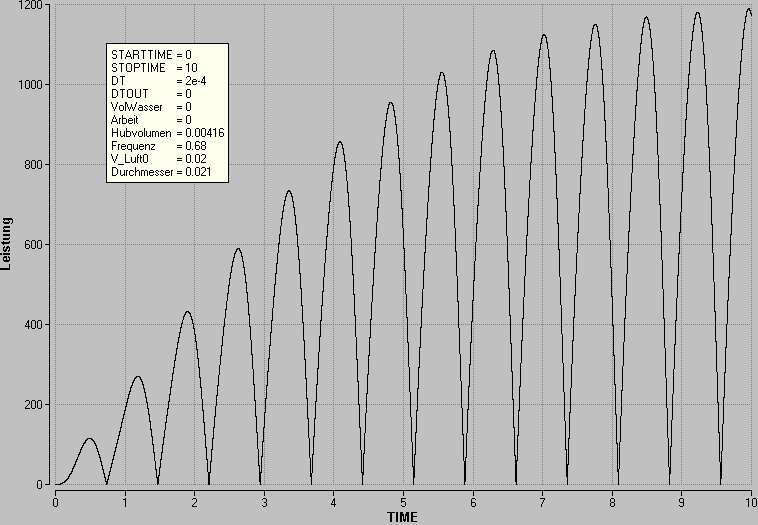Click the 9 x-axis tick label
This screenshot has width=758, height=525.
point(682,503)
